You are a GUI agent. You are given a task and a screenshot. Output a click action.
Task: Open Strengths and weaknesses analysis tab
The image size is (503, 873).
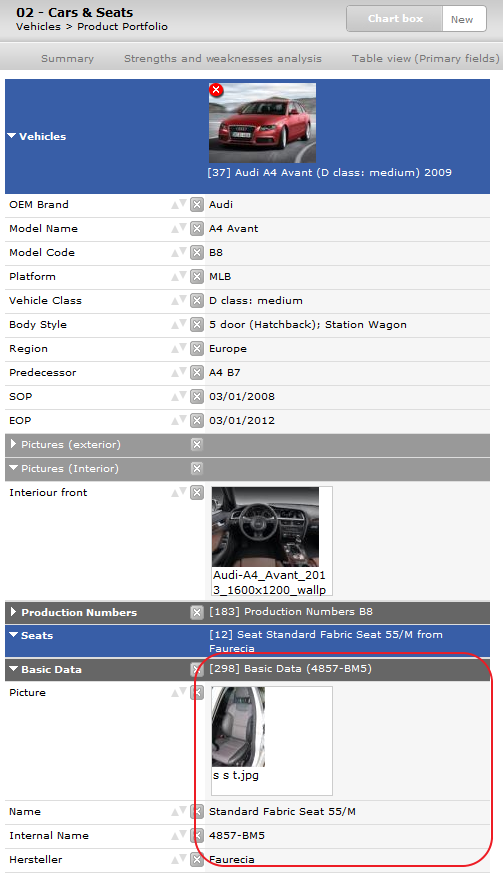(223, 58)
